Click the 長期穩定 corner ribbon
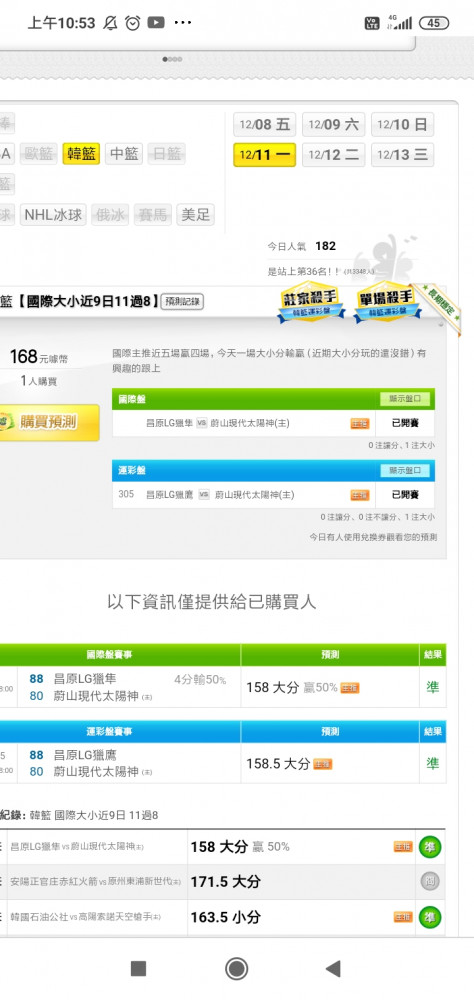The width and height of the screenshot is (474, 1000). pos(439,309)
